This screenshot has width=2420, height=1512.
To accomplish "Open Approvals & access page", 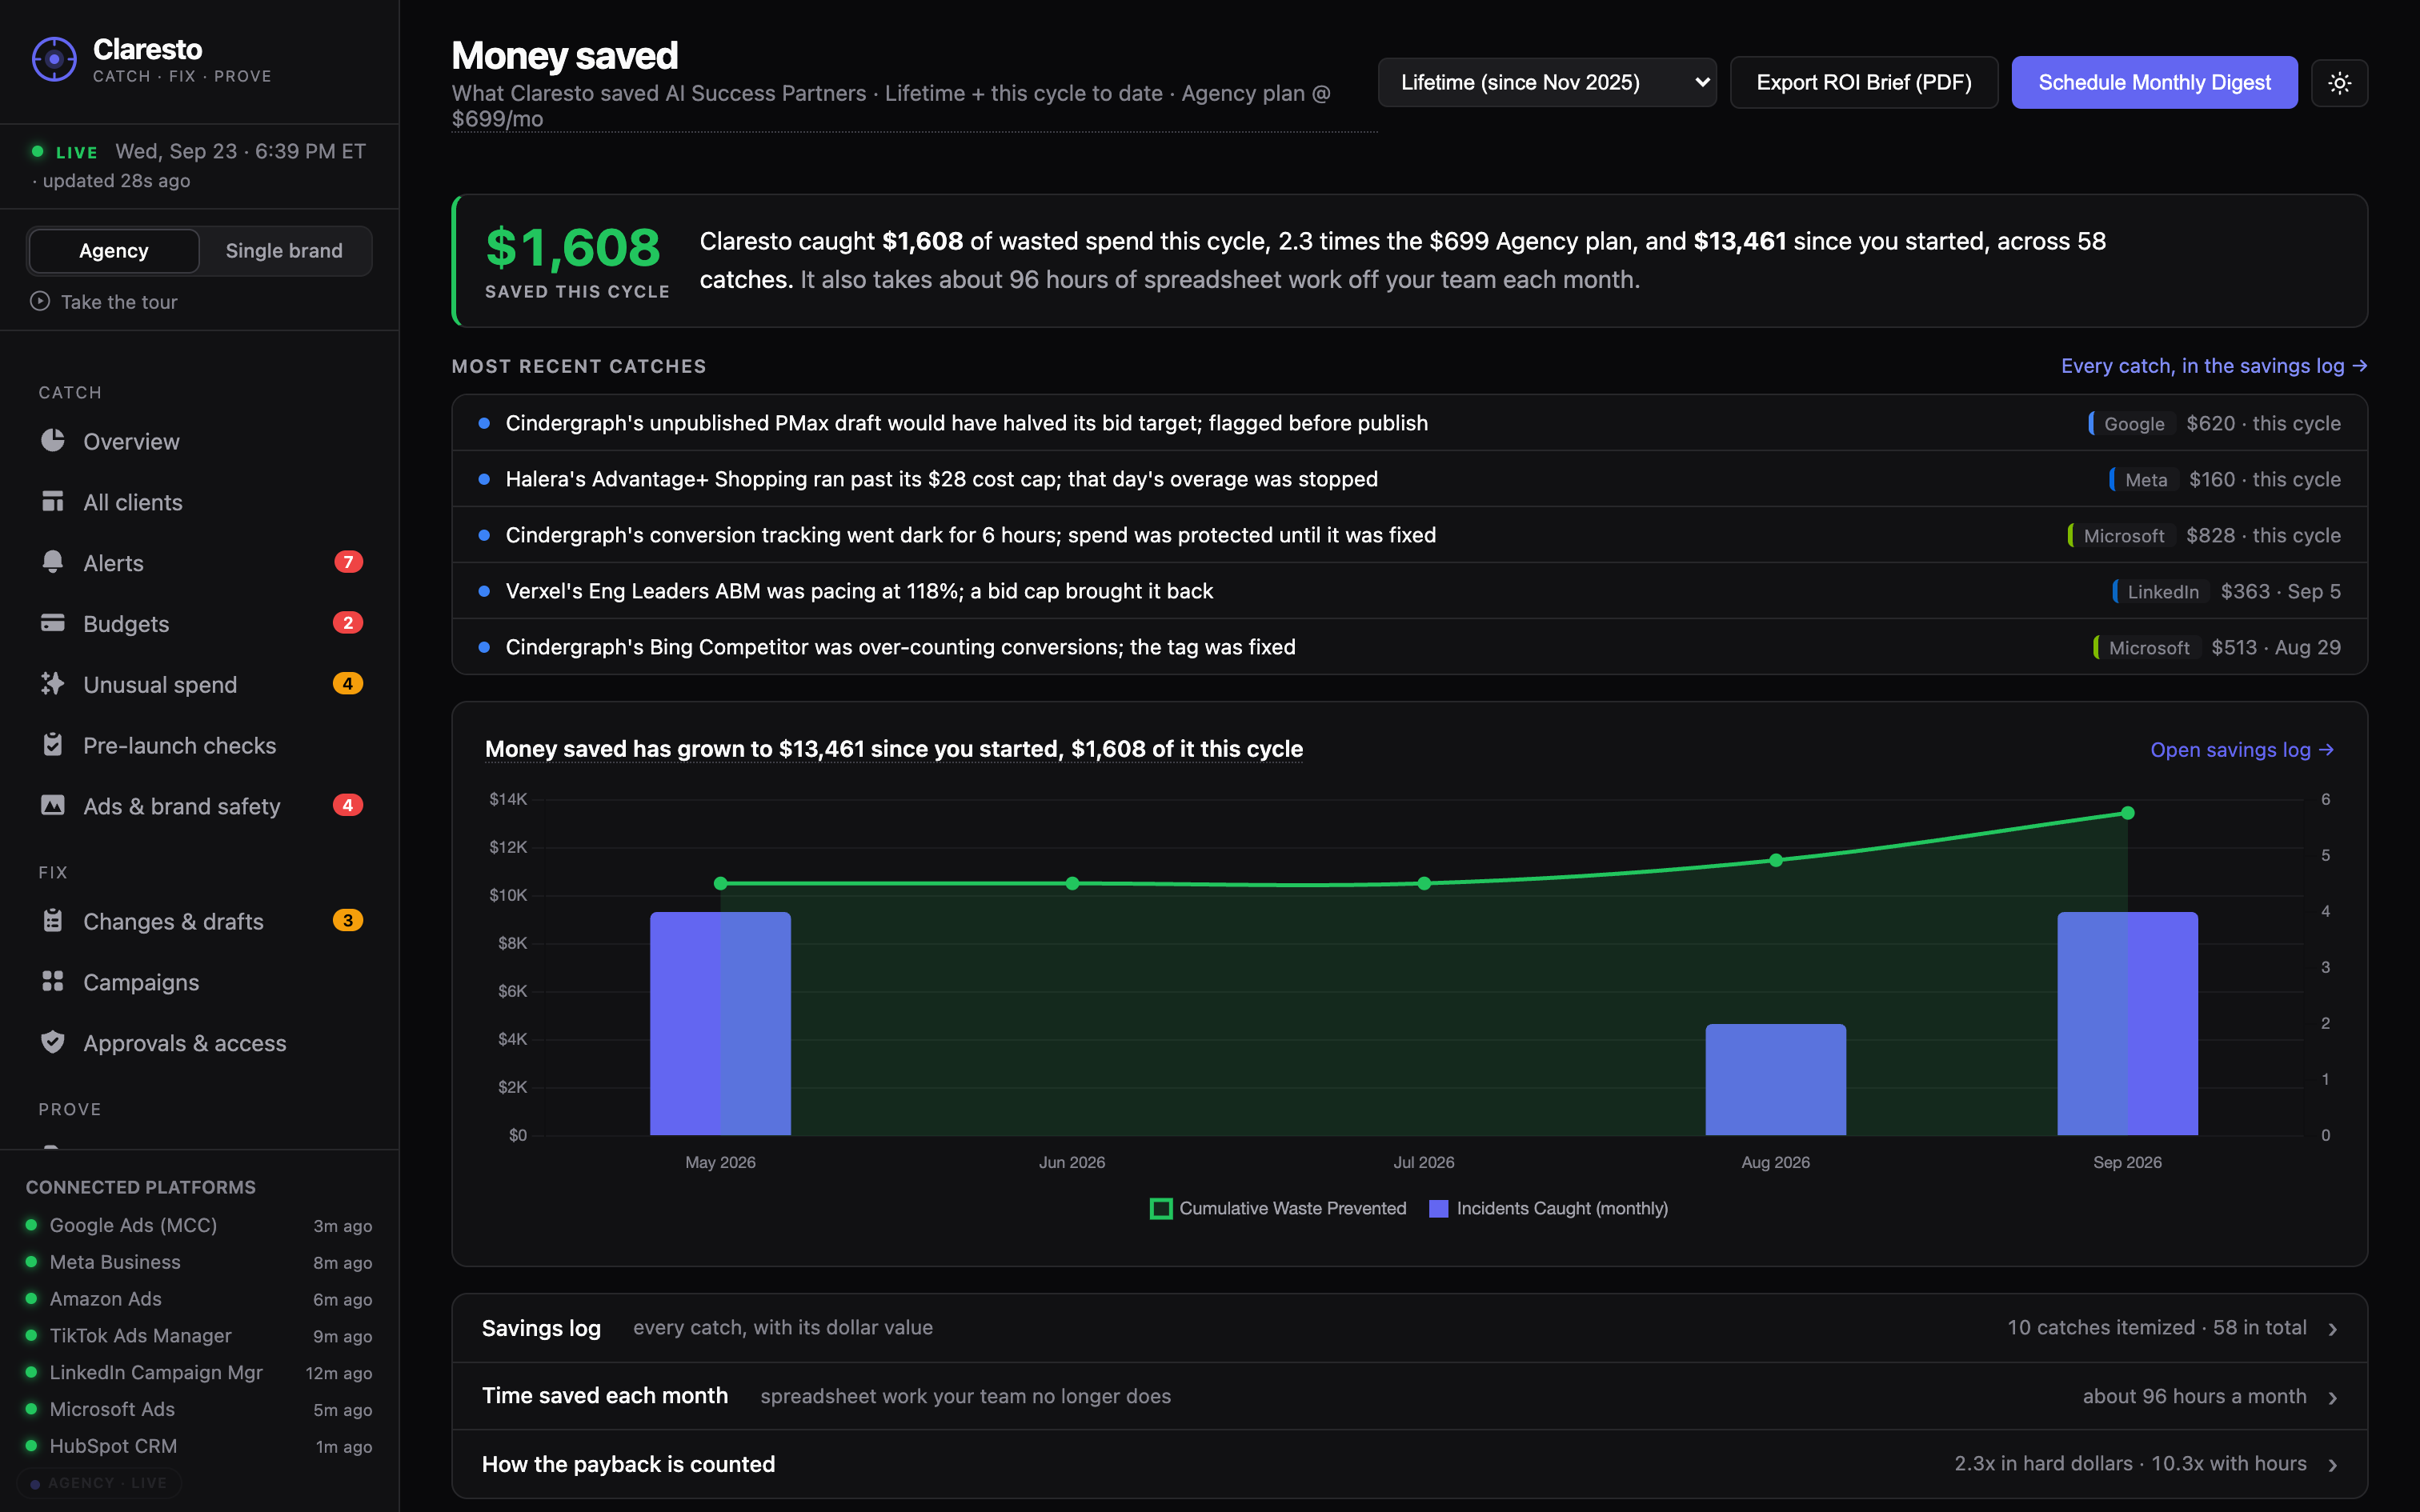I will point(200,1042).
